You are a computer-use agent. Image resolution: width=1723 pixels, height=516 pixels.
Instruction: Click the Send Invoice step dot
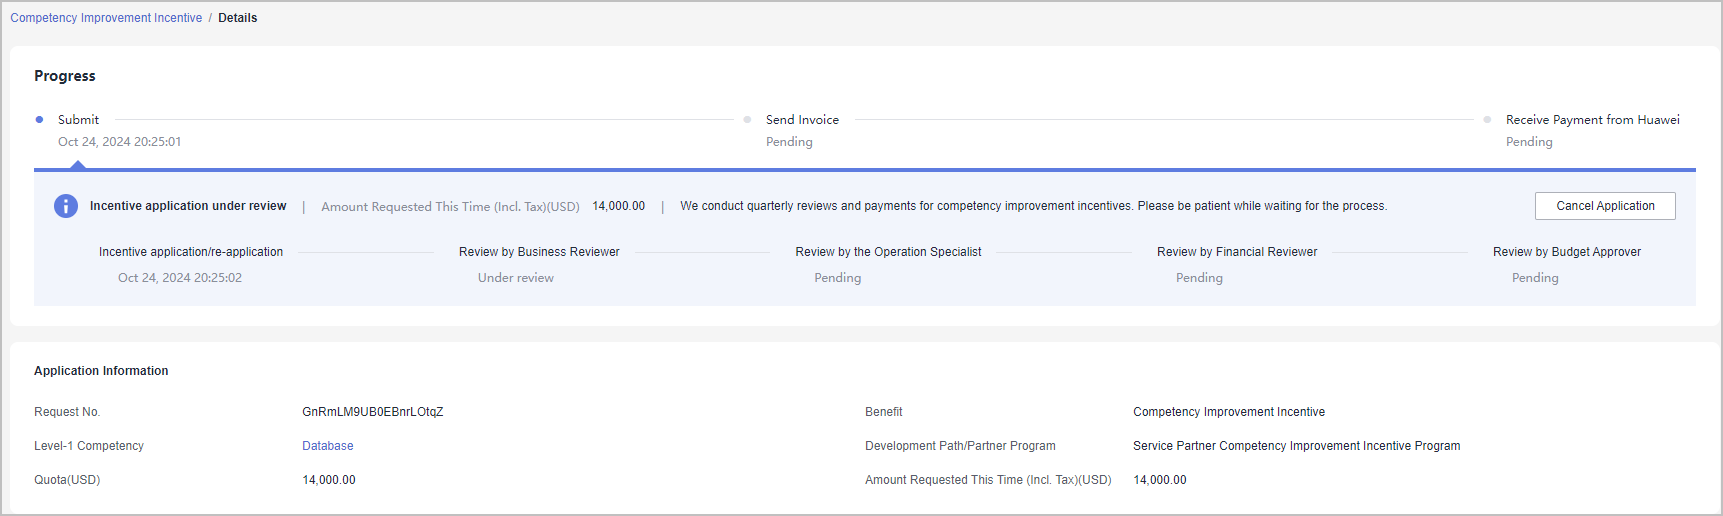(x=747, y=120)
